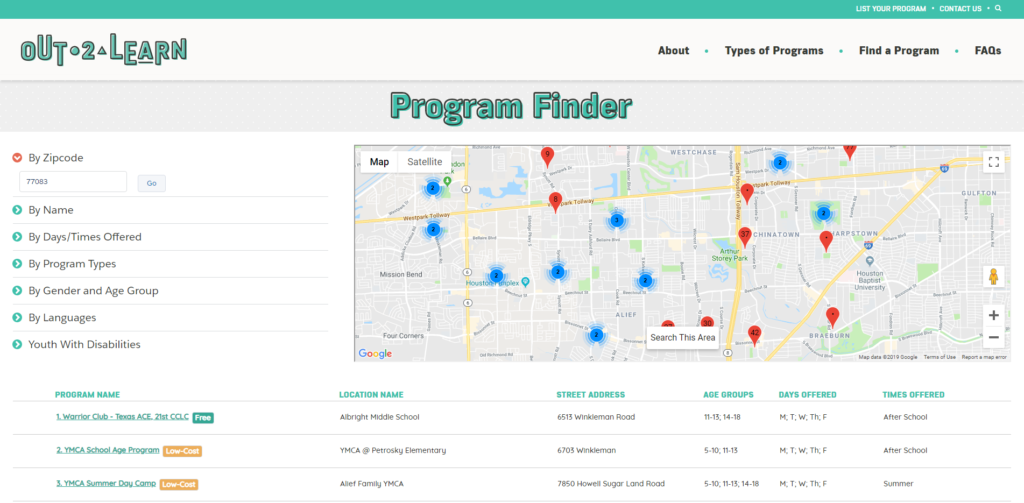Image resolution: width=1024 pixels, height=503 pixels.
Task: Open the Terms of Use map link
Action: pyautogui.click(x=939, y=357)
